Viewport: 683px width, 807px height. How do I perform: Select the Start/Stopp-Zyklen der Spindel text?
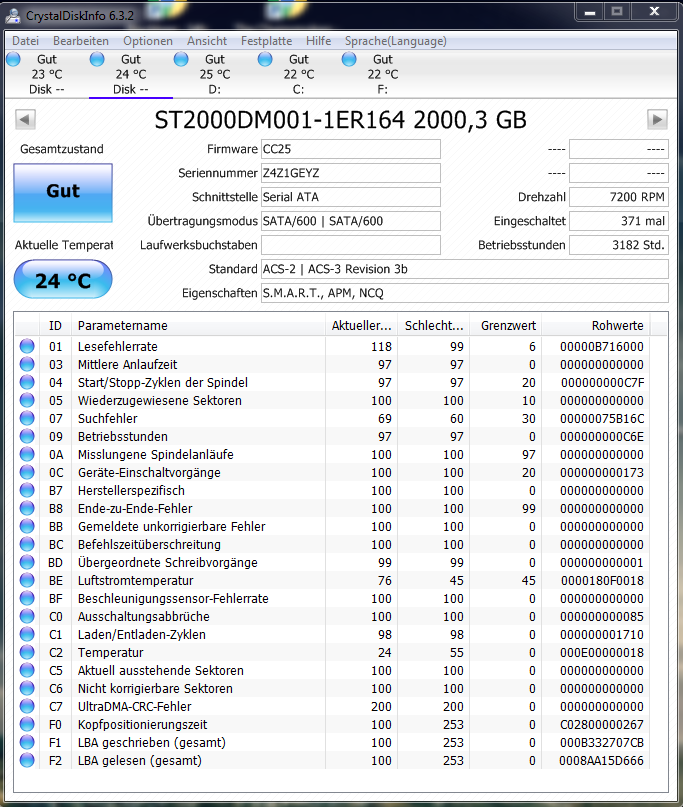163,382
